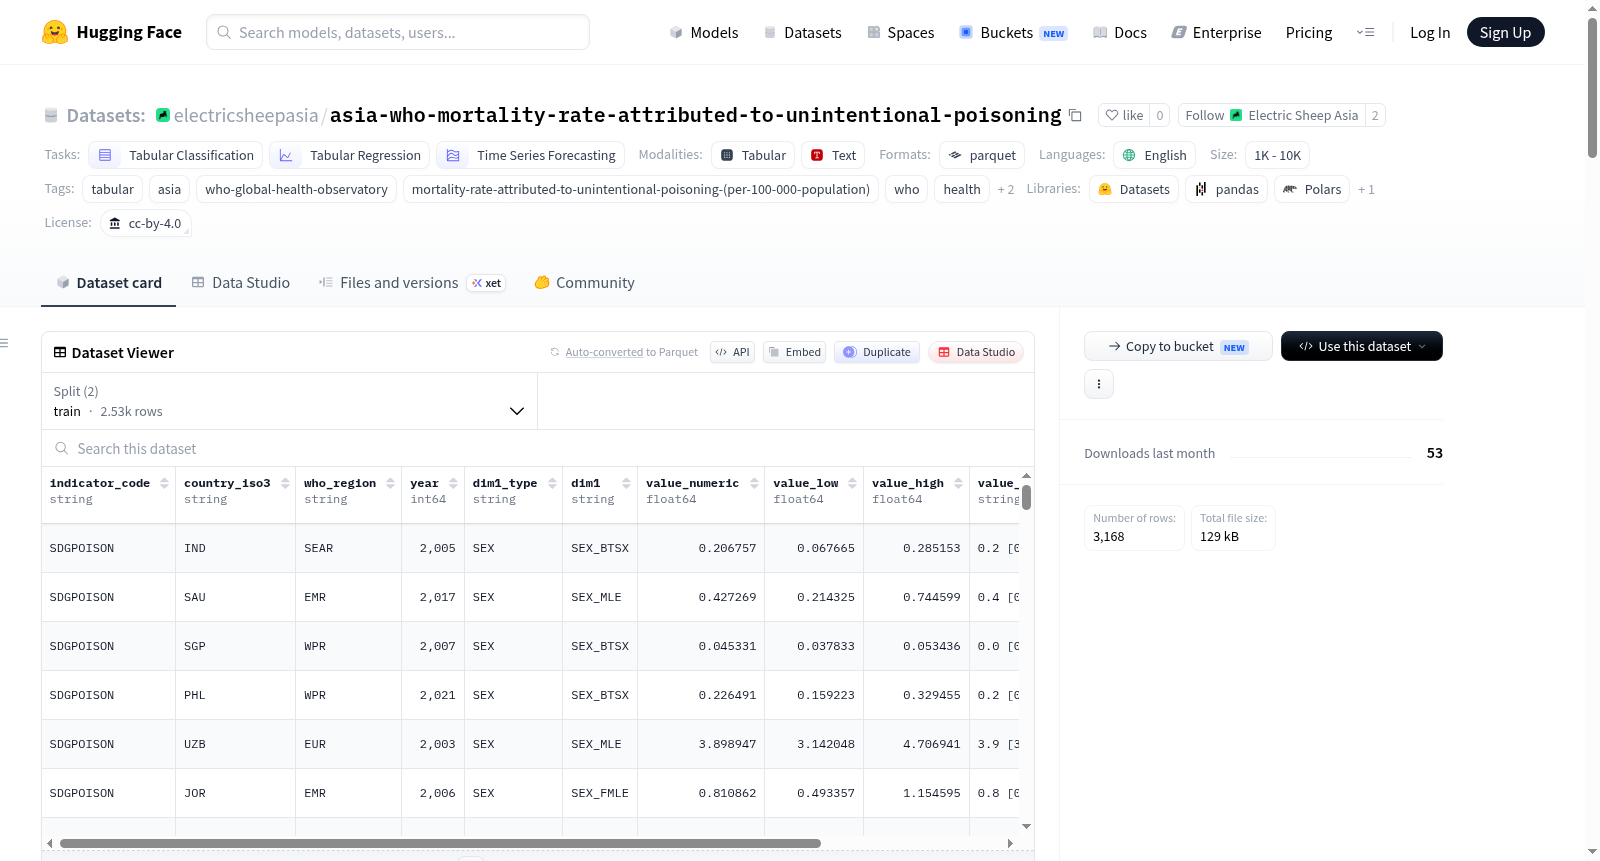Viewport: 1600px width, 861px height.
Task: Select the Tabular Classification task tag
Action: [176, 155]
